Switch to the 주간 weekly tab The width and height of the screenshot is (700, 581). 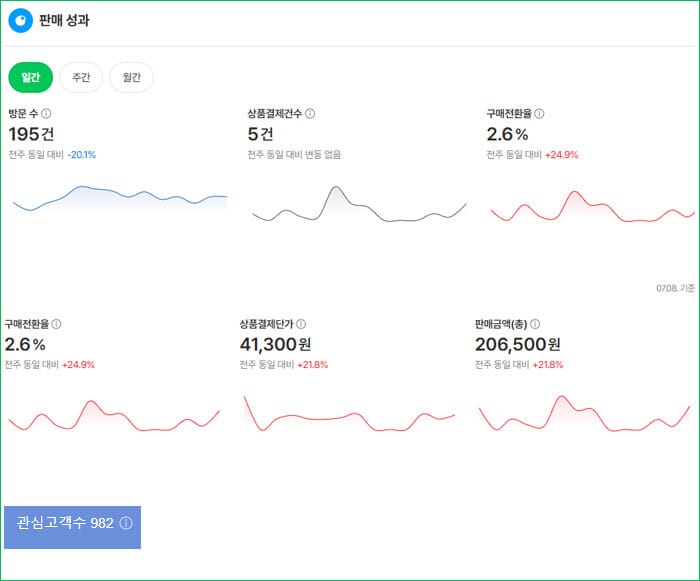tap(81, 77)
